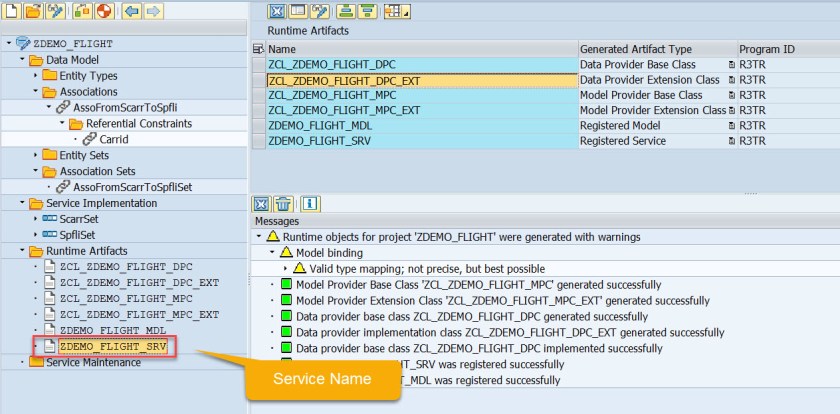Select ZDEMO_FLIGHT_SRV in the tree
The width and height of the screenshot is (840, 414).
[111, 347]
